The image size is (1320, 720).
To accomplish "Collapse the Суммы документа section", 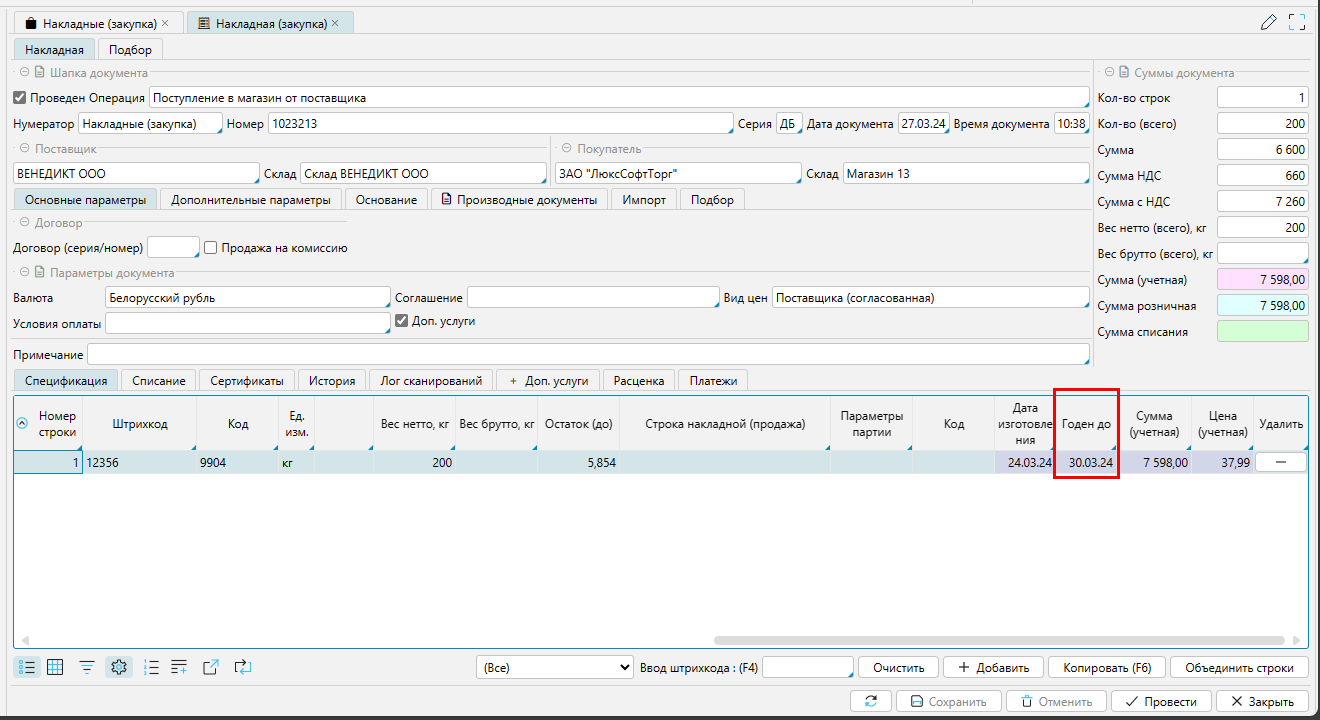I will [1108, 73].
